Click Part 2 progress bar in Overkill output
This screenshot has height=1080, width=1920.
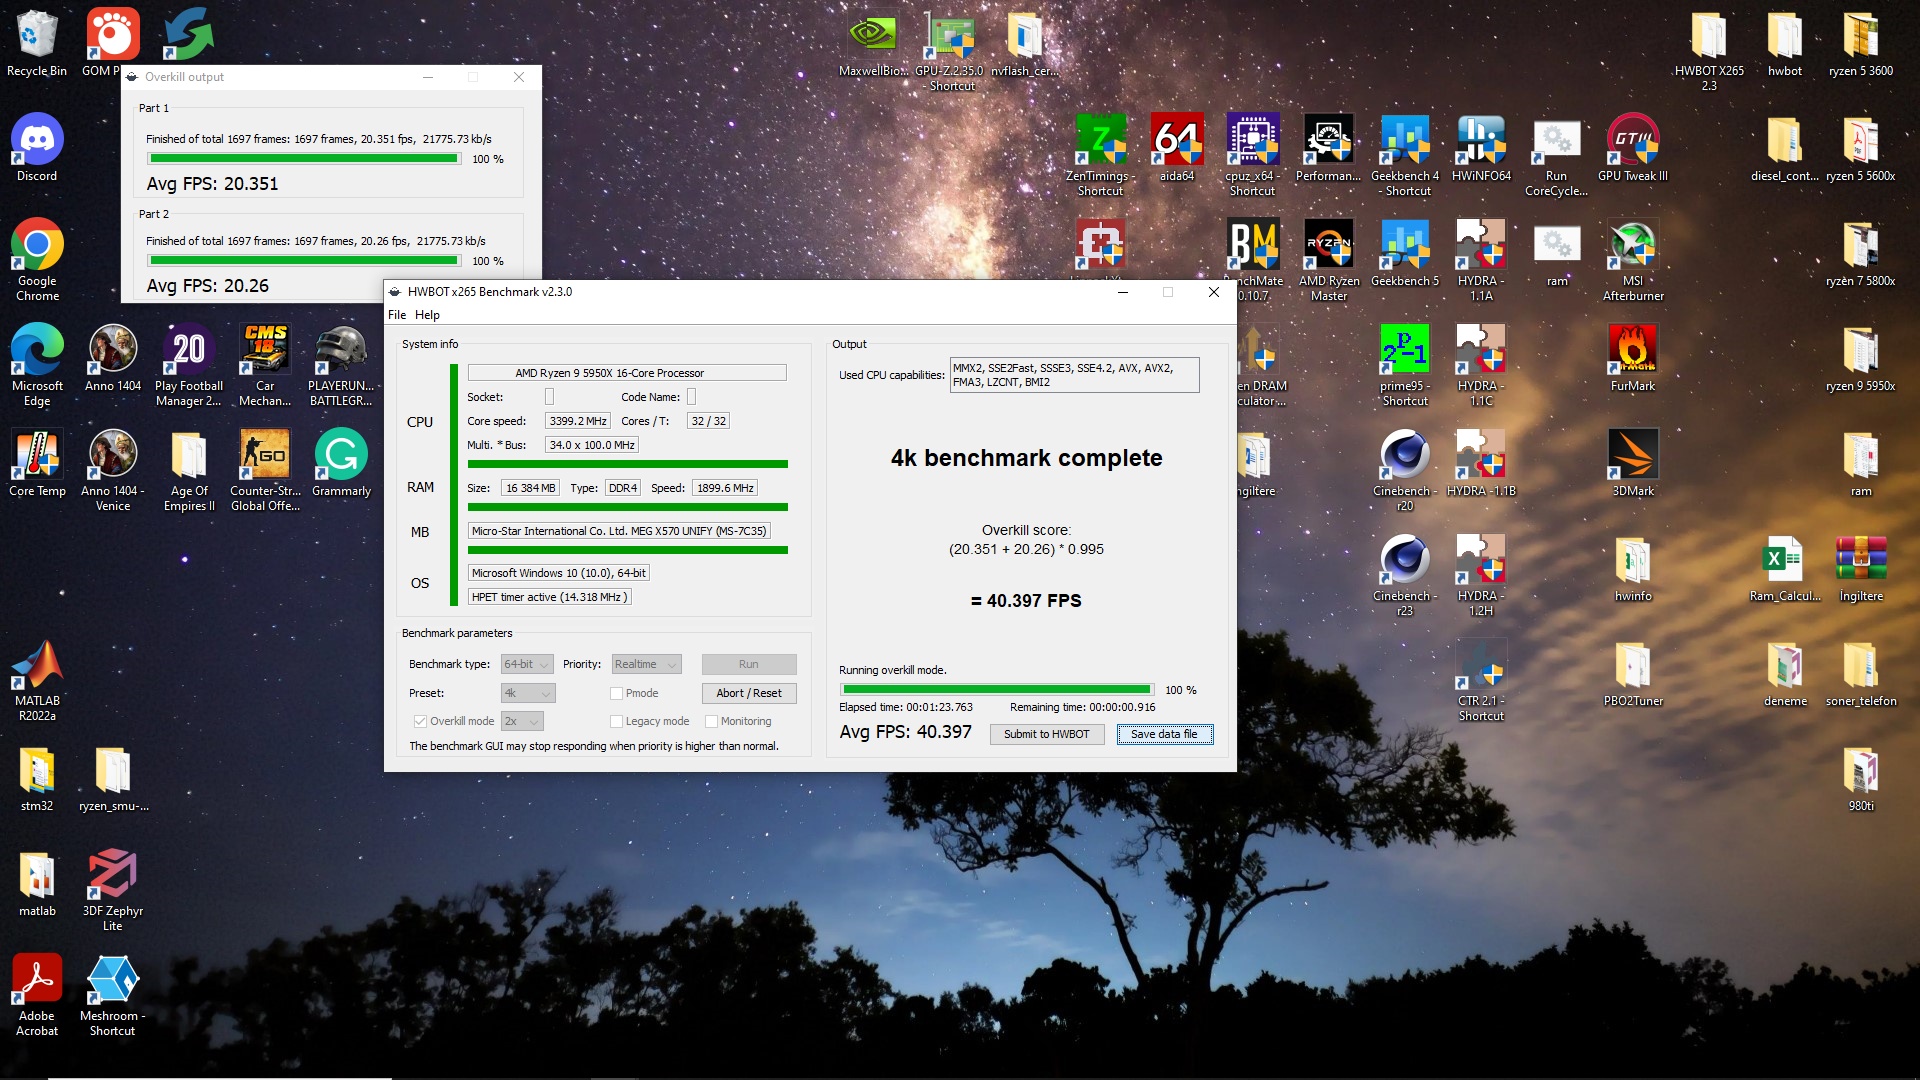pos(303,261)
